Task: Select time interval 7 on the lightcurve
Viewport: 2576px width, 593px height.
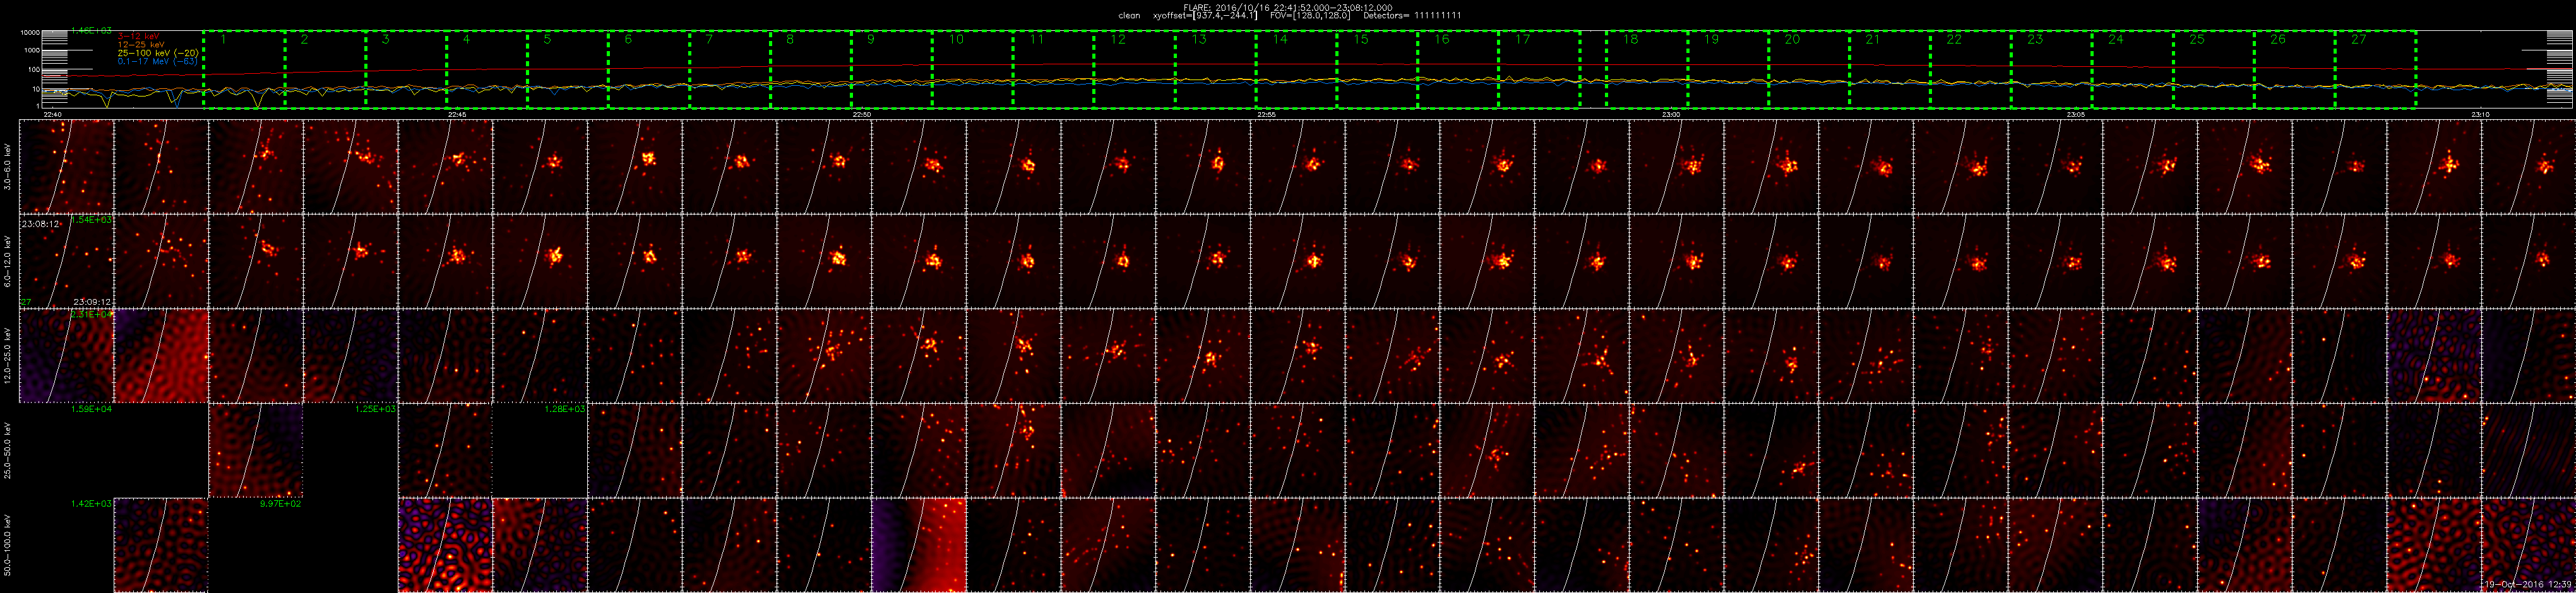Action: pyautogui.click(x=730, y=69)
